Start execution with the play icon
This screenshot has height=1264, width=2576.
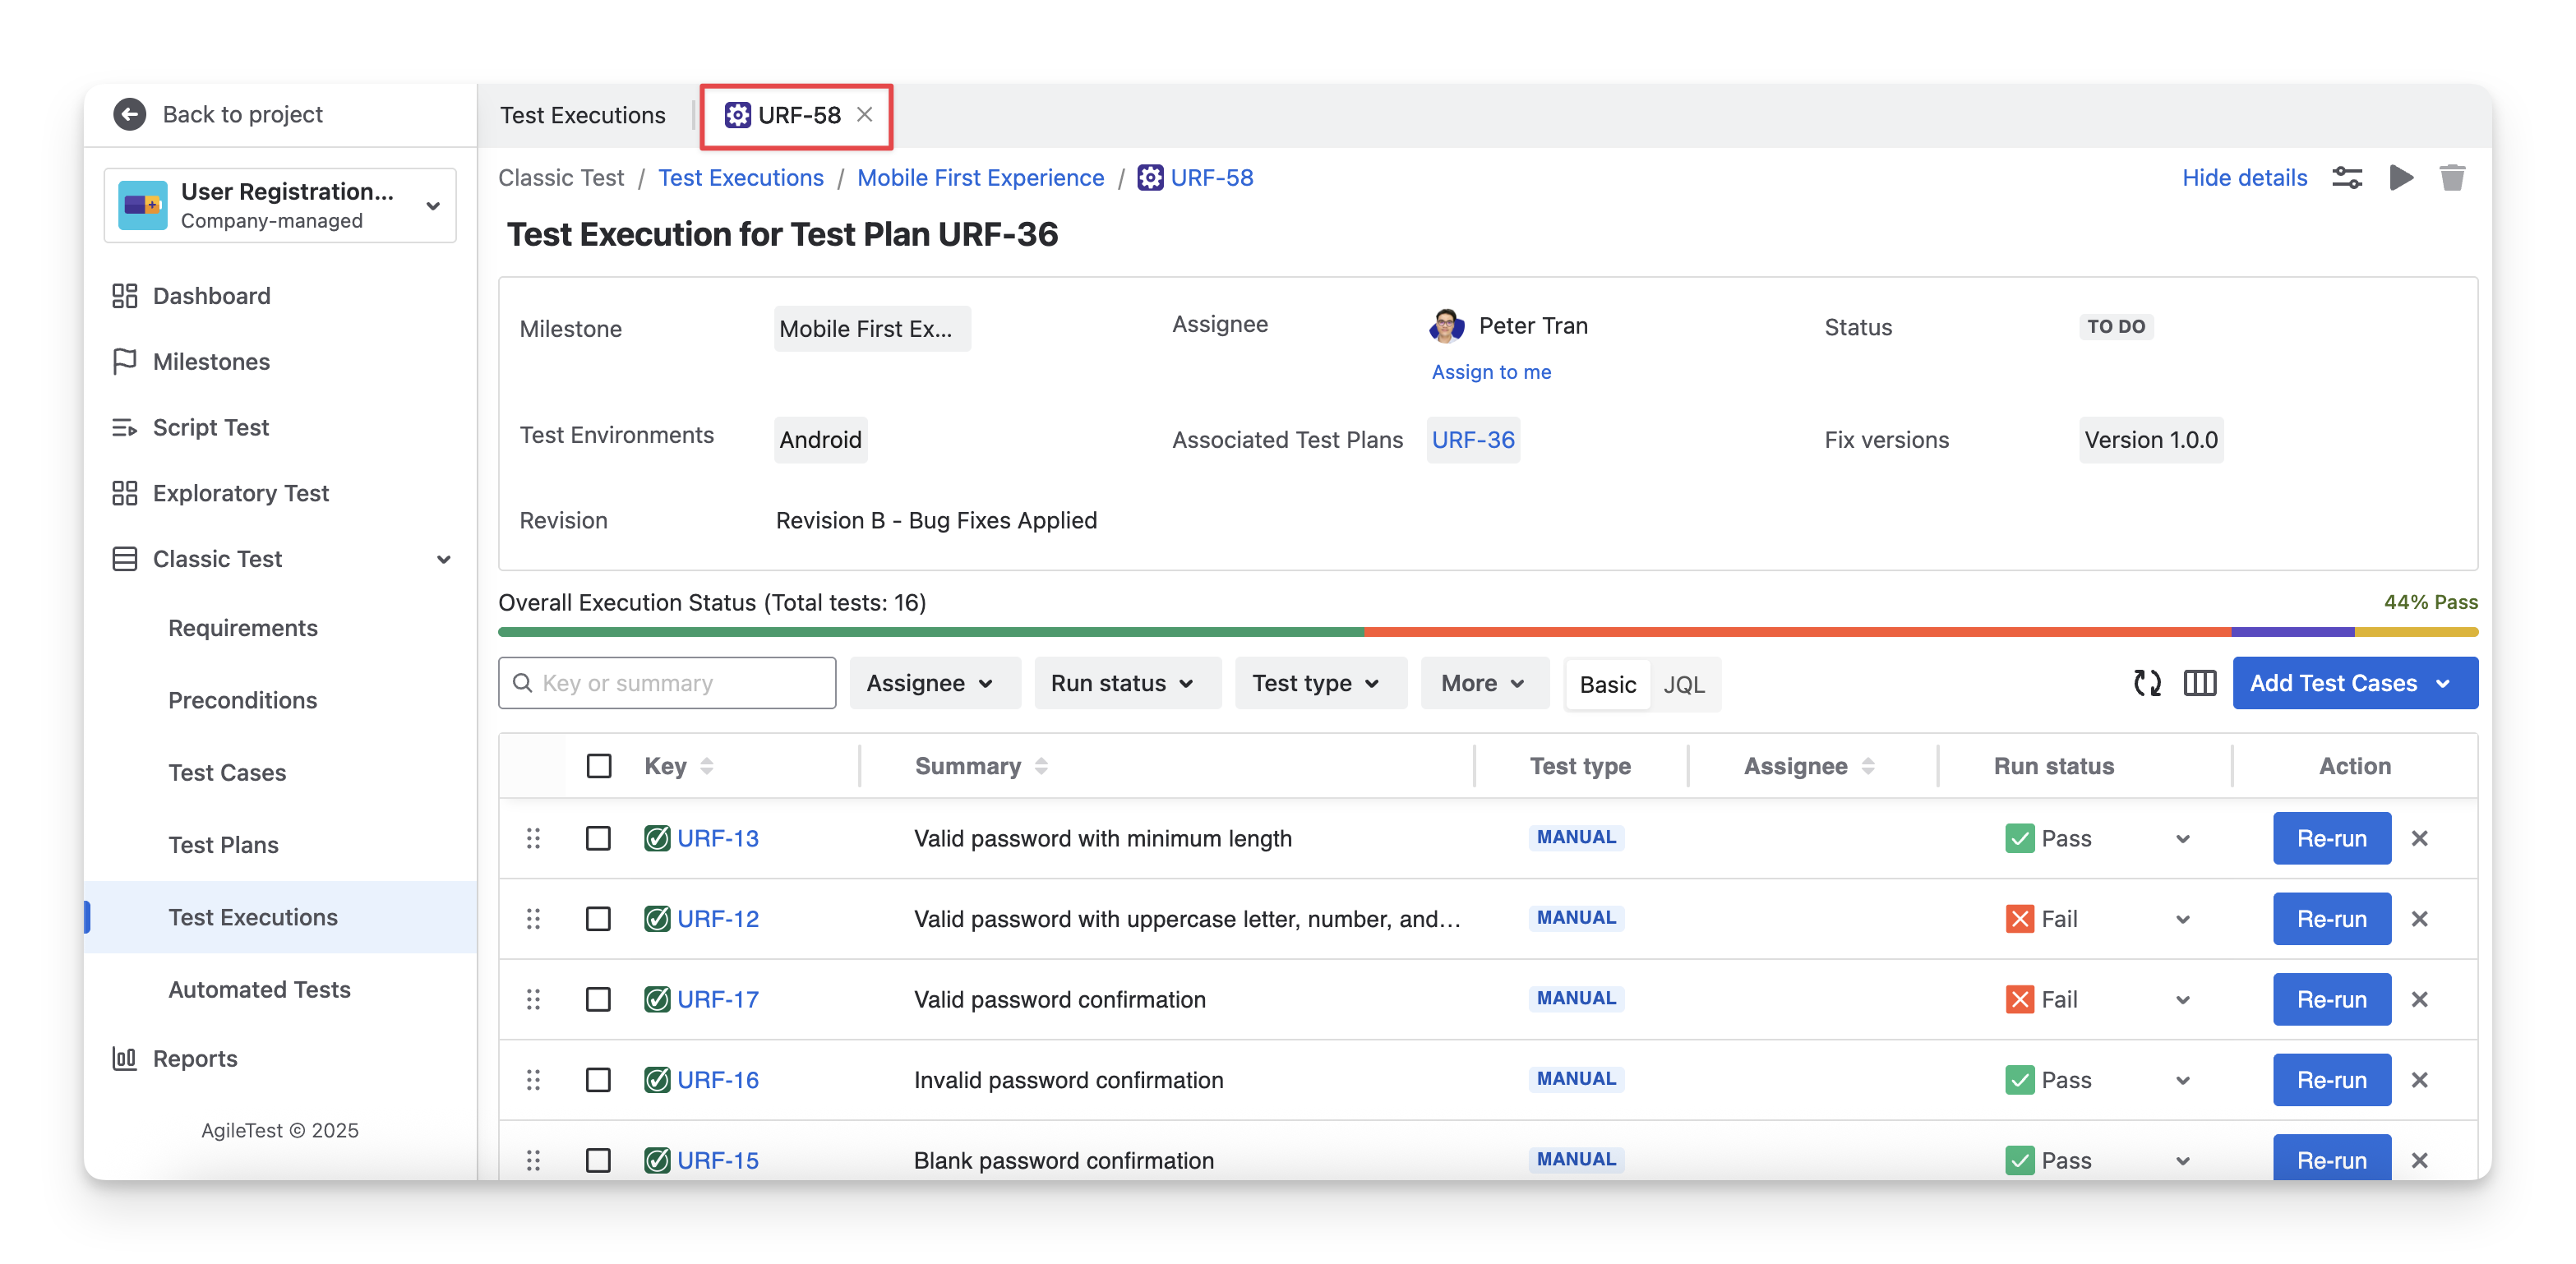click(x=2401, y=178)
